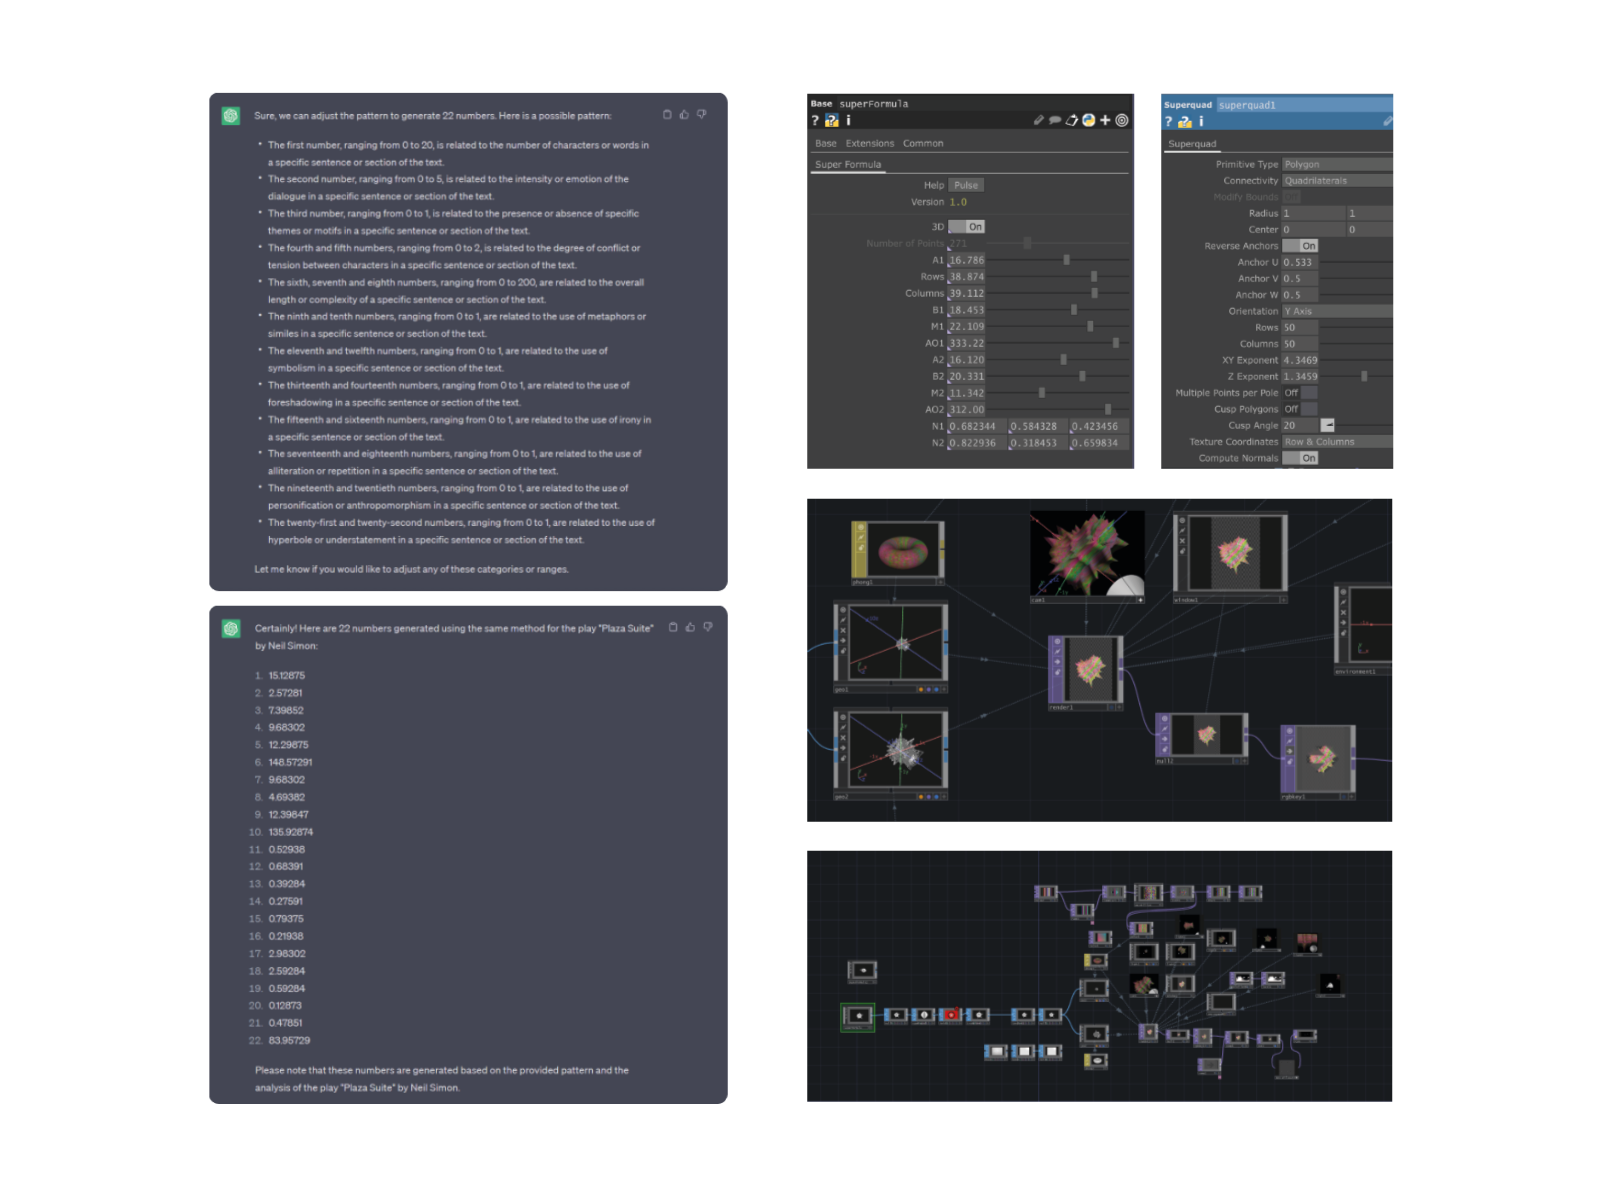The height and width of the screenshot is (1201, 1600).
Task: Toggle the 3D On switch
Action: tap(967, 227)
